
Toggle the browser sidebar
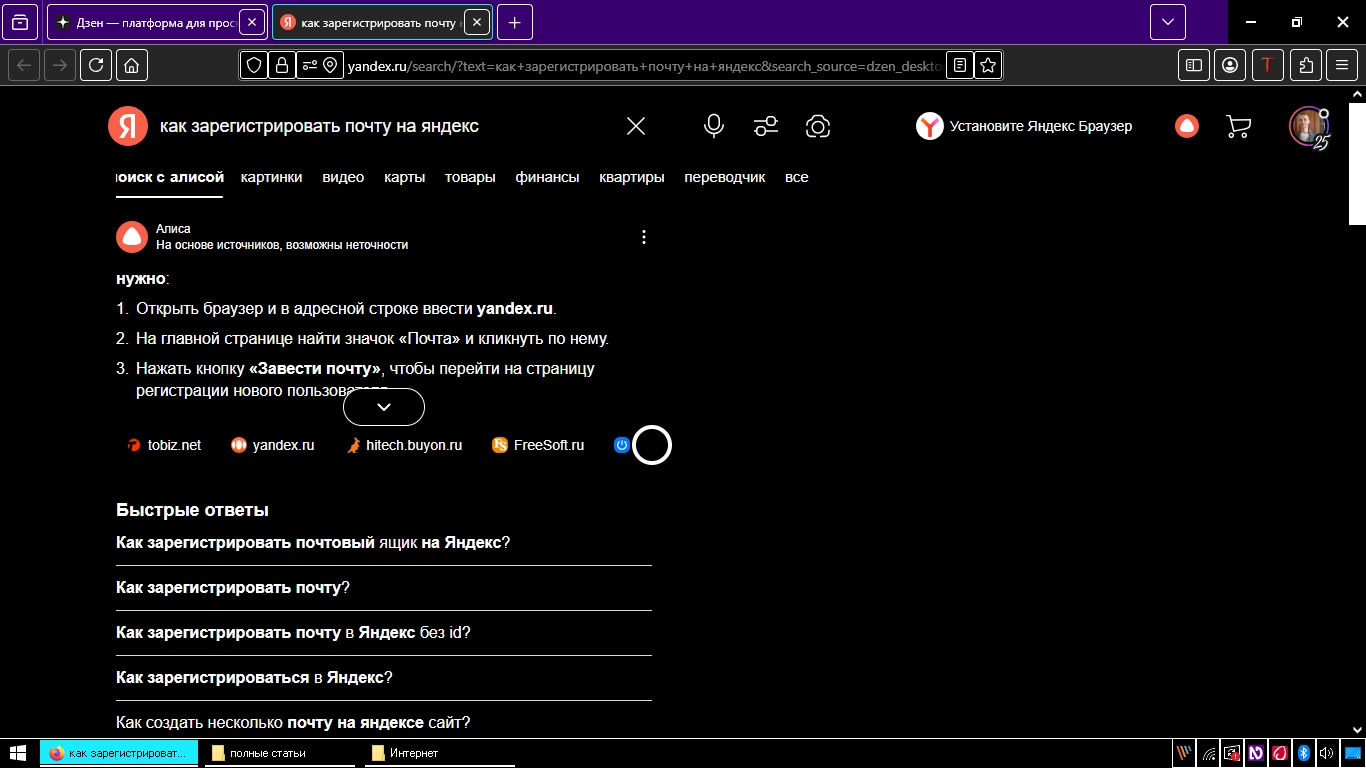tap(1193, 65)
